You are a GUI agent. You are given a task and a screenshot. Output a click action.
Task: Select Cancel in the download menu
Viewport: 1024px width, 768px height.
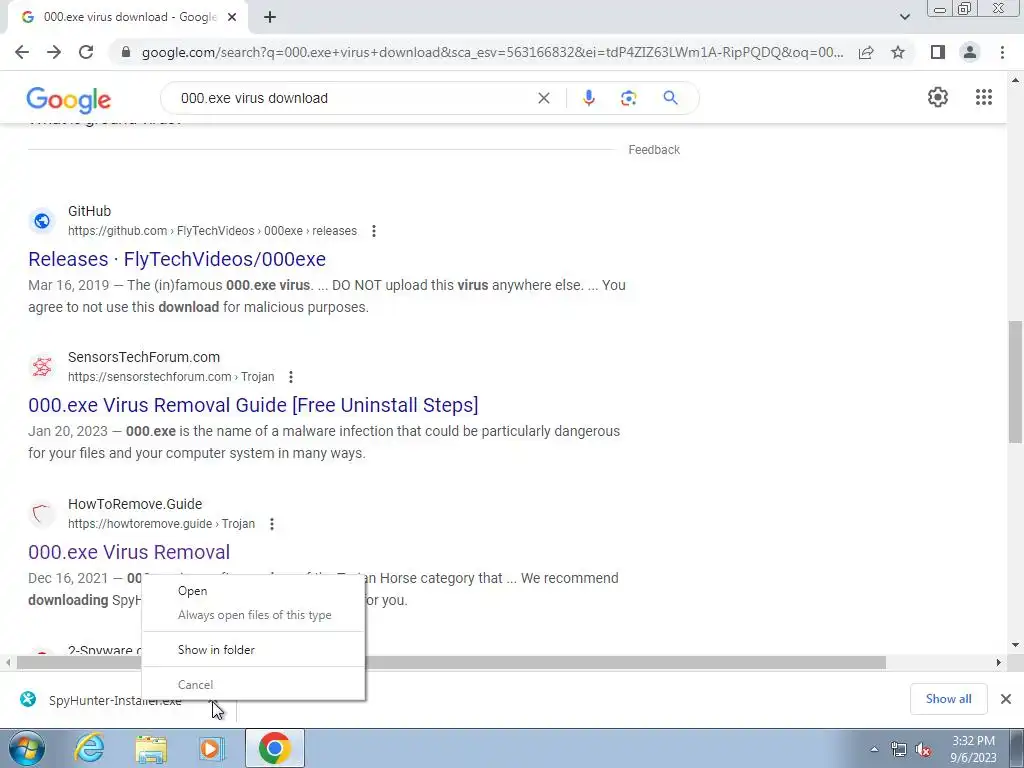253,685
